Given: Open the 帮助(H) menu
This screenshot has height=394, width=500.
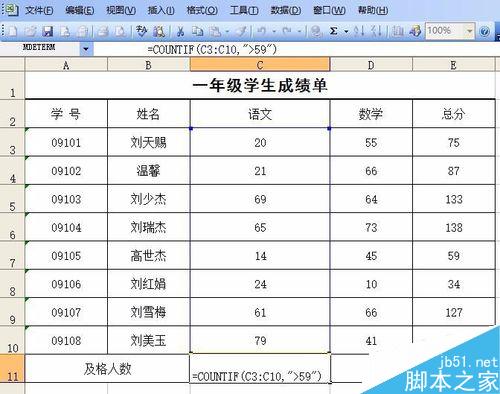Looking at the screenshot, I should pyautogui.click(x=373, y=10).
